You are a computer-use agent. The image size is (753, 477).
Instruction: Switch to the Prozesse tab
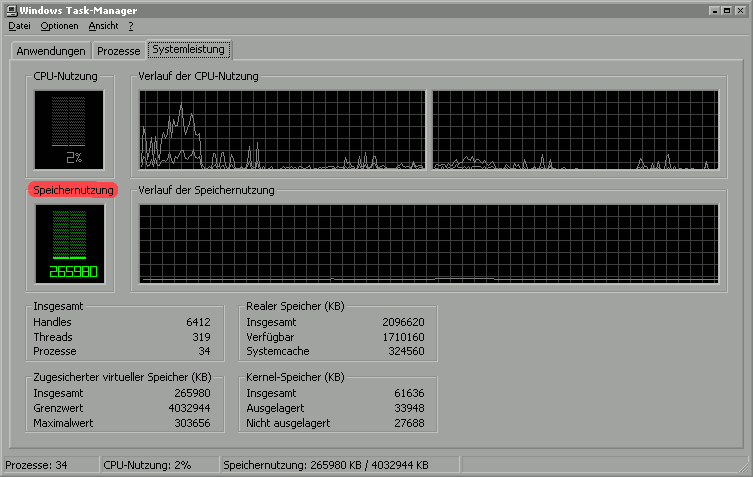click(x=119, y=51)
